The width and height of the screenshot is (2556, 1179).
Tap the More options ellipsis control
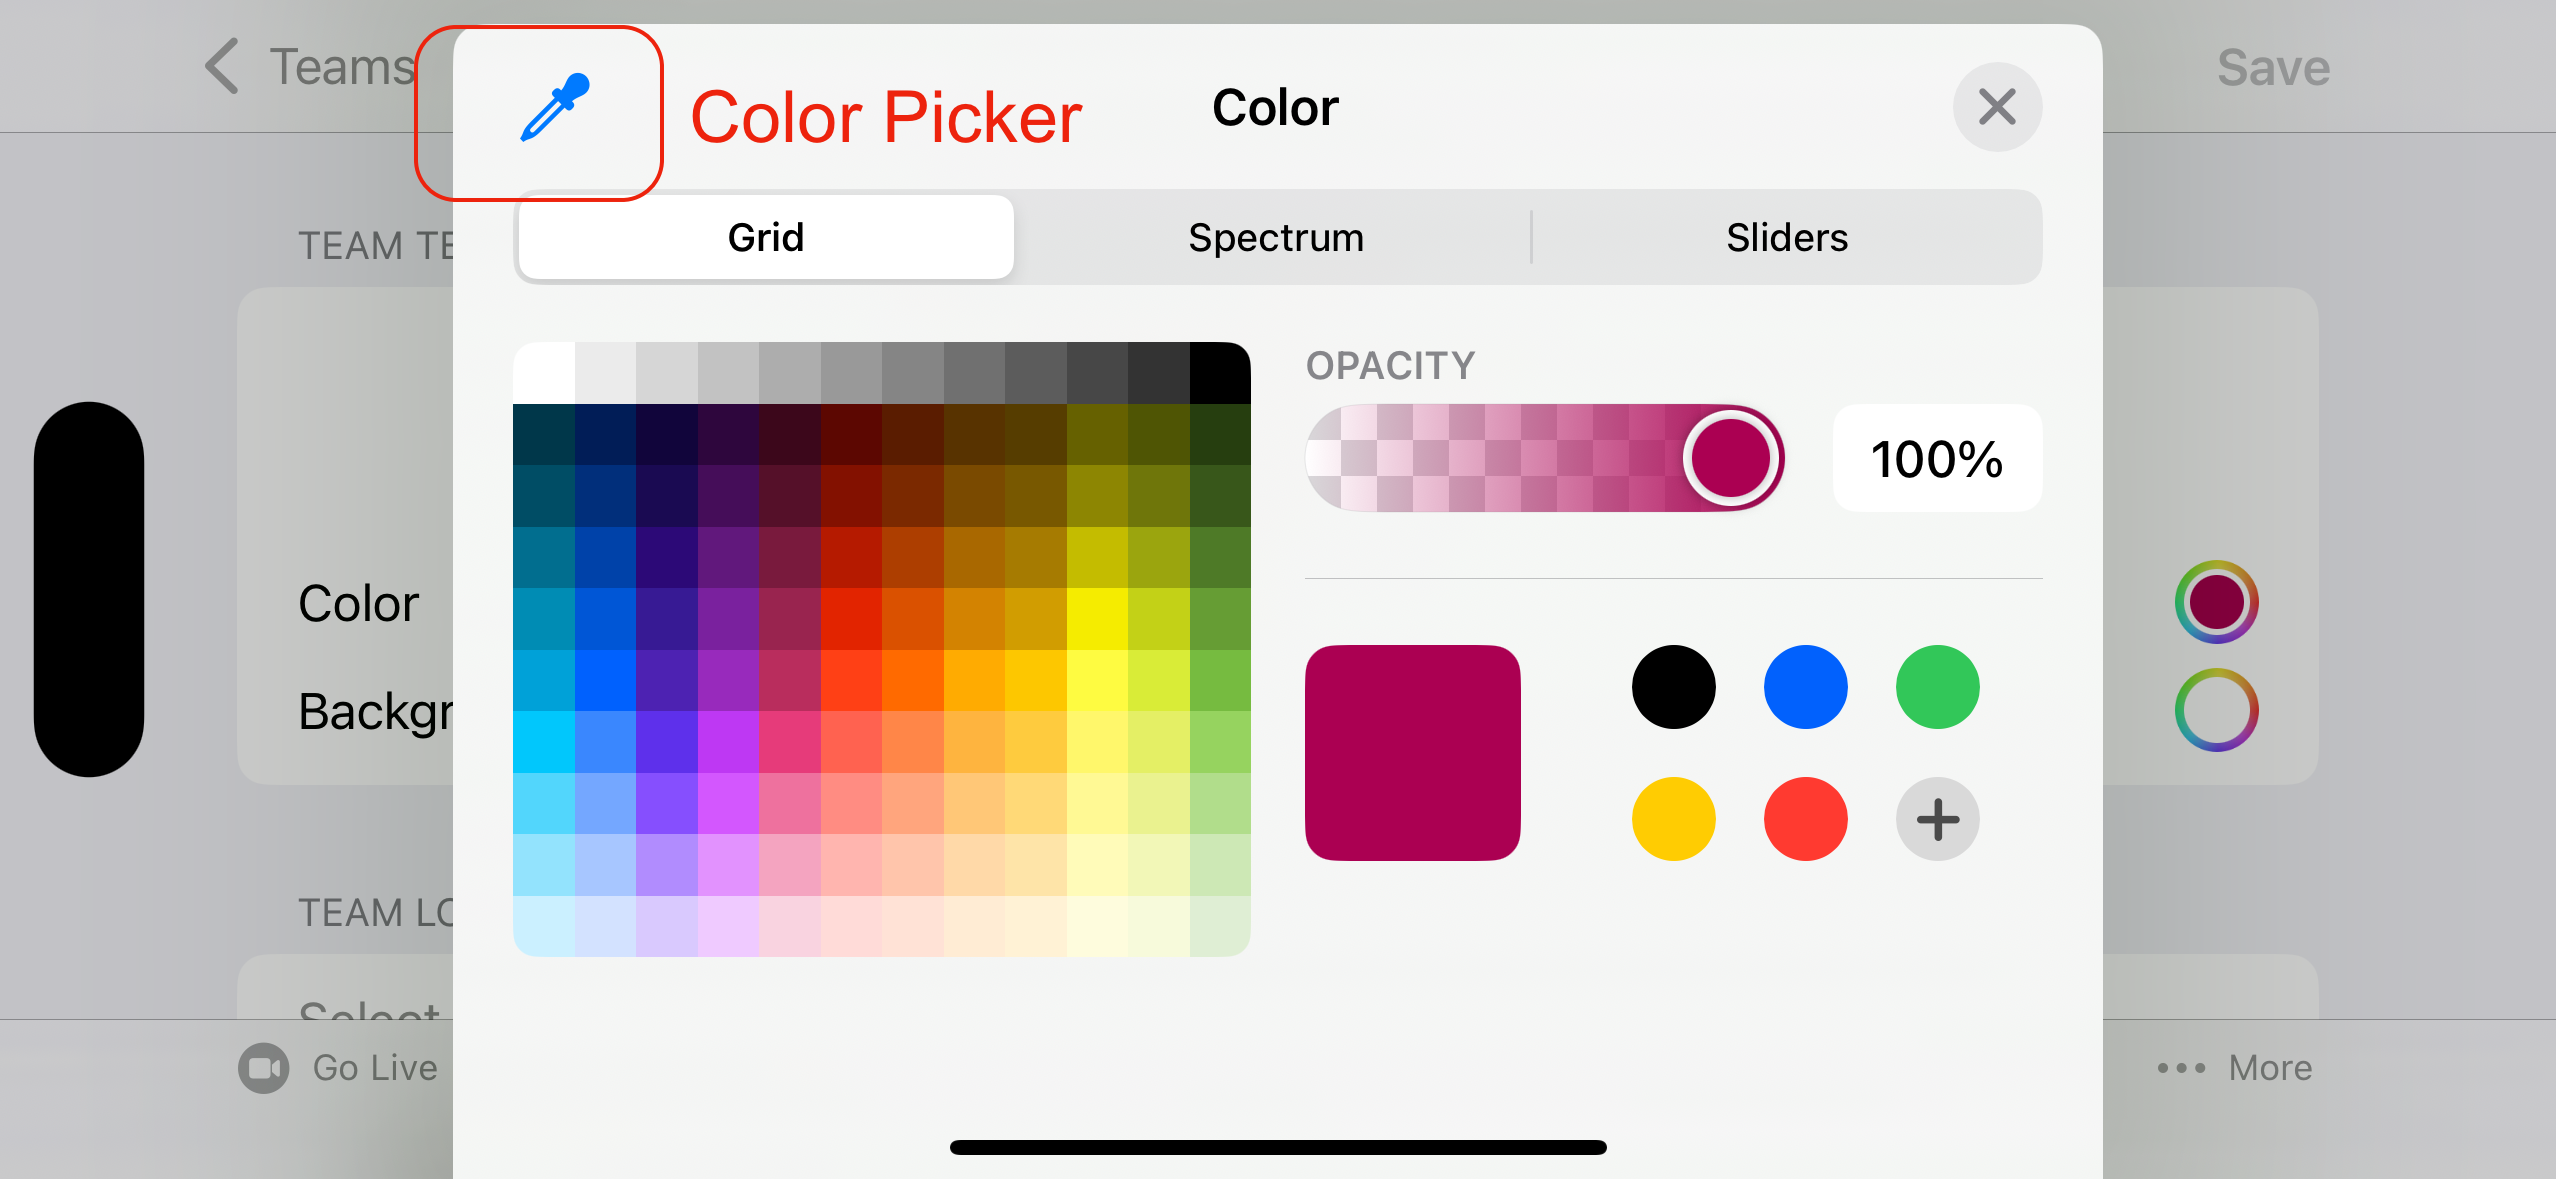tap(2180, 1067)
